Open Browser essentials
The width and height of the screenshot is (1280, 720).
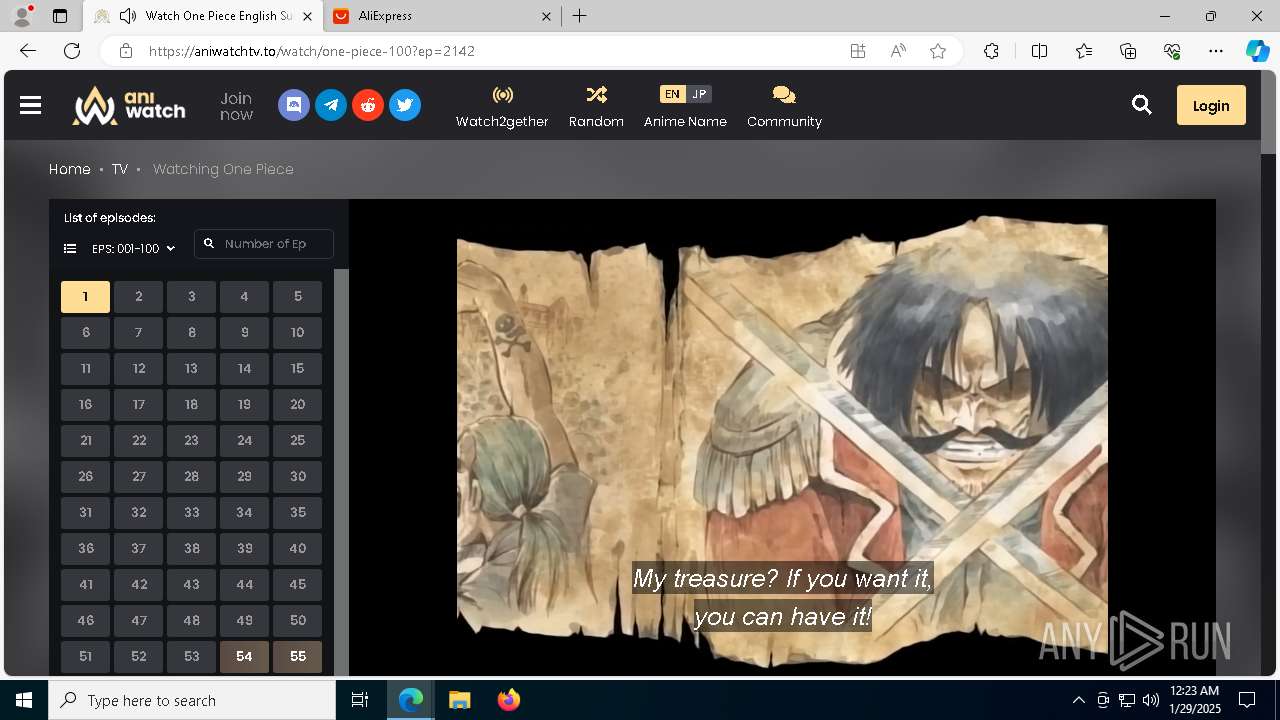pyautogui.click(x=1172, y=51)
